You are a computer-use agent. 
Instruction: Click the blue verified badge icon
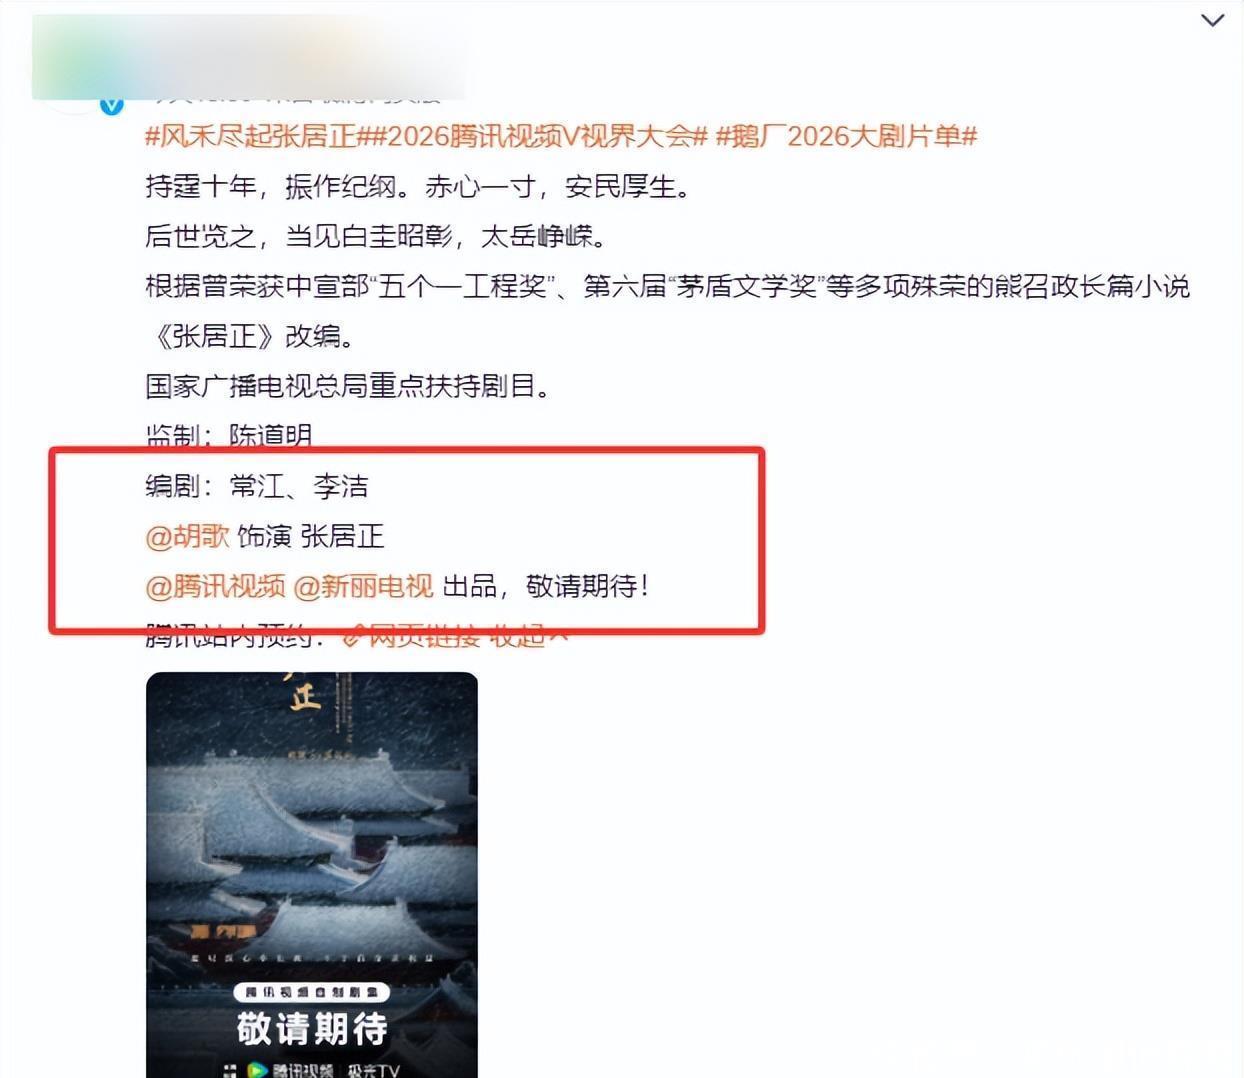click(112, 105)
